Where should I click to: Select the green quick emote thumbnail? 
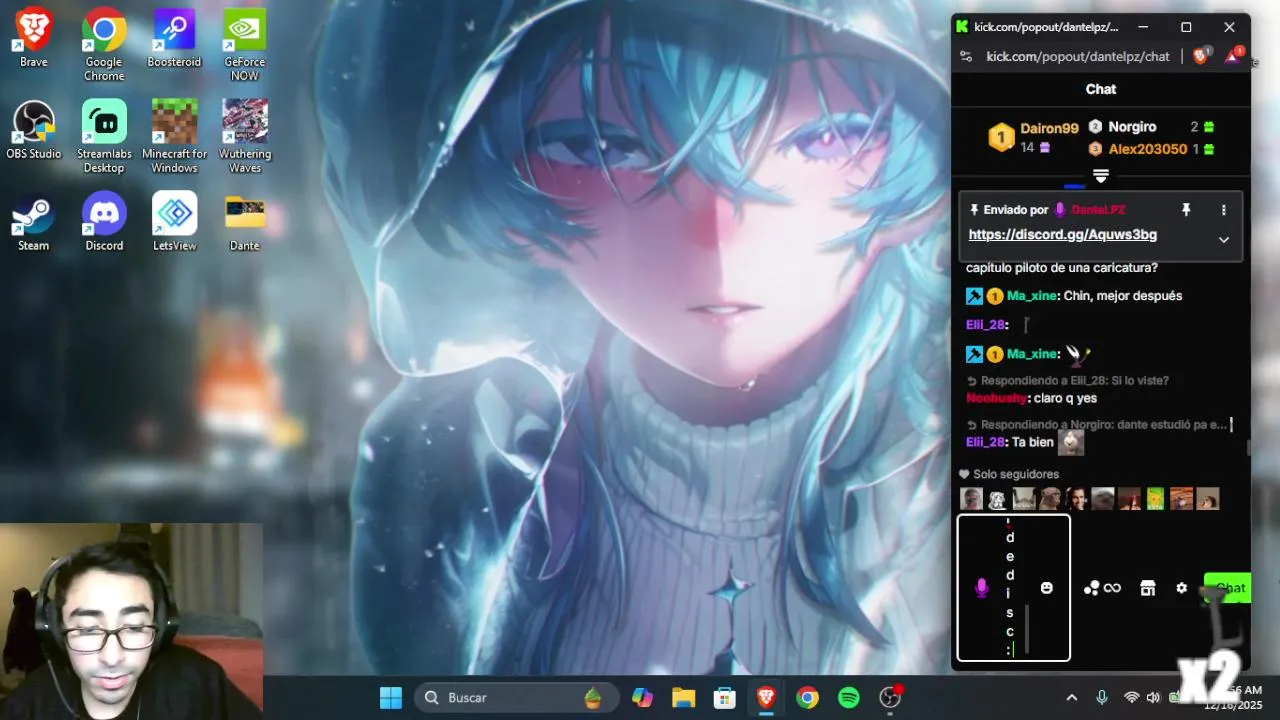(x=1155, y=498)
